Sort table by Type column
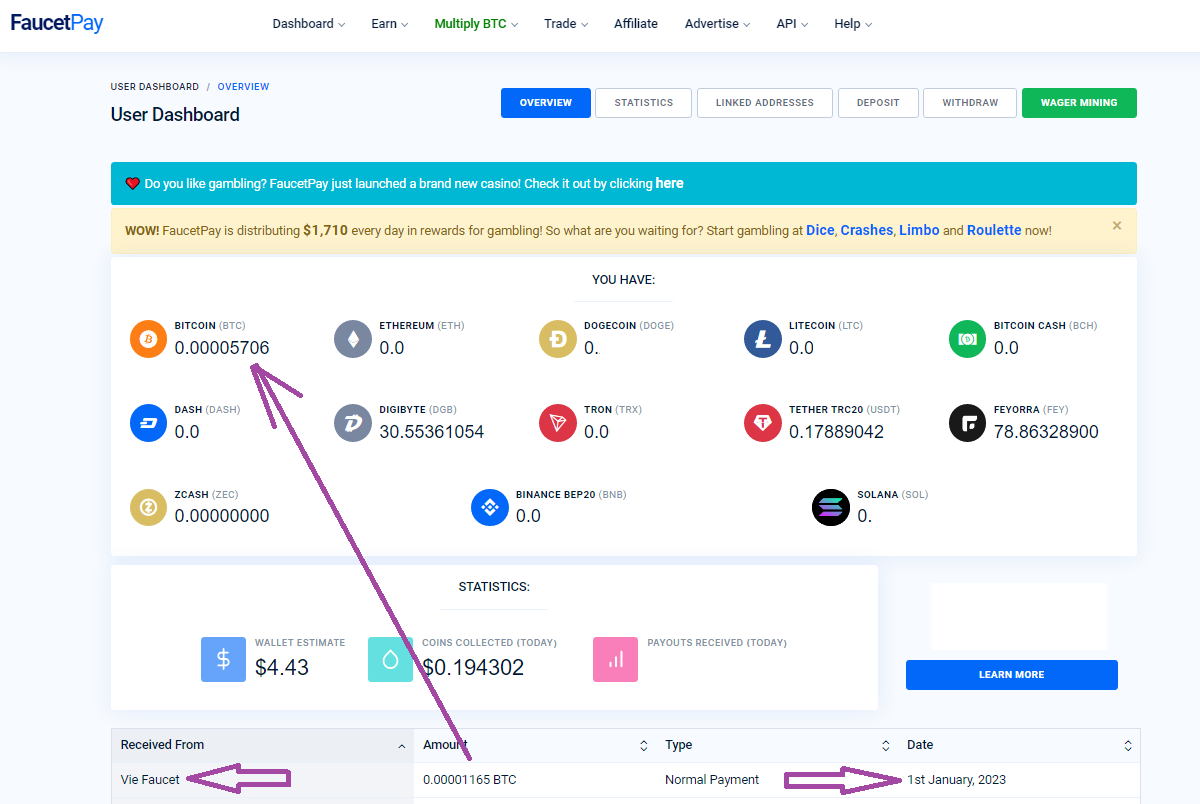Viewport: 1200px width, 804px height. click(x=776, y=745)
